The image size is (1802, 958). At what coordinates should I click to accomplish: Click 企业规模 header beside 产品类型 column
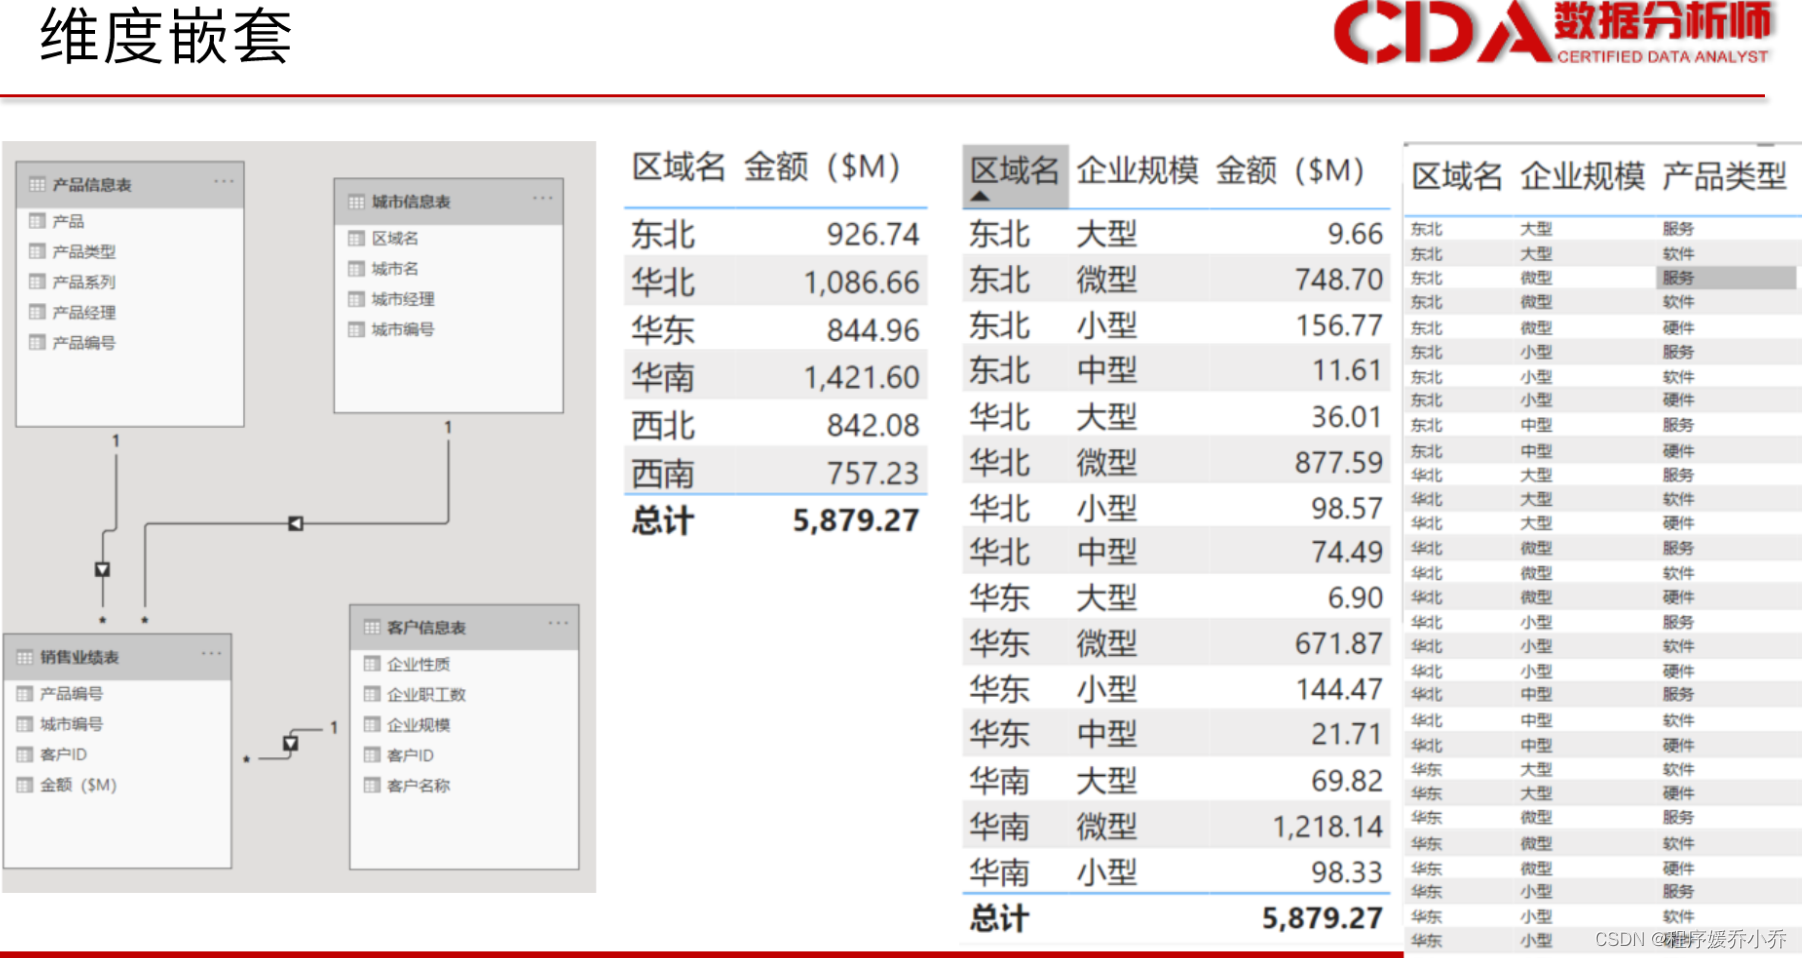click(x=1582, y=176)
